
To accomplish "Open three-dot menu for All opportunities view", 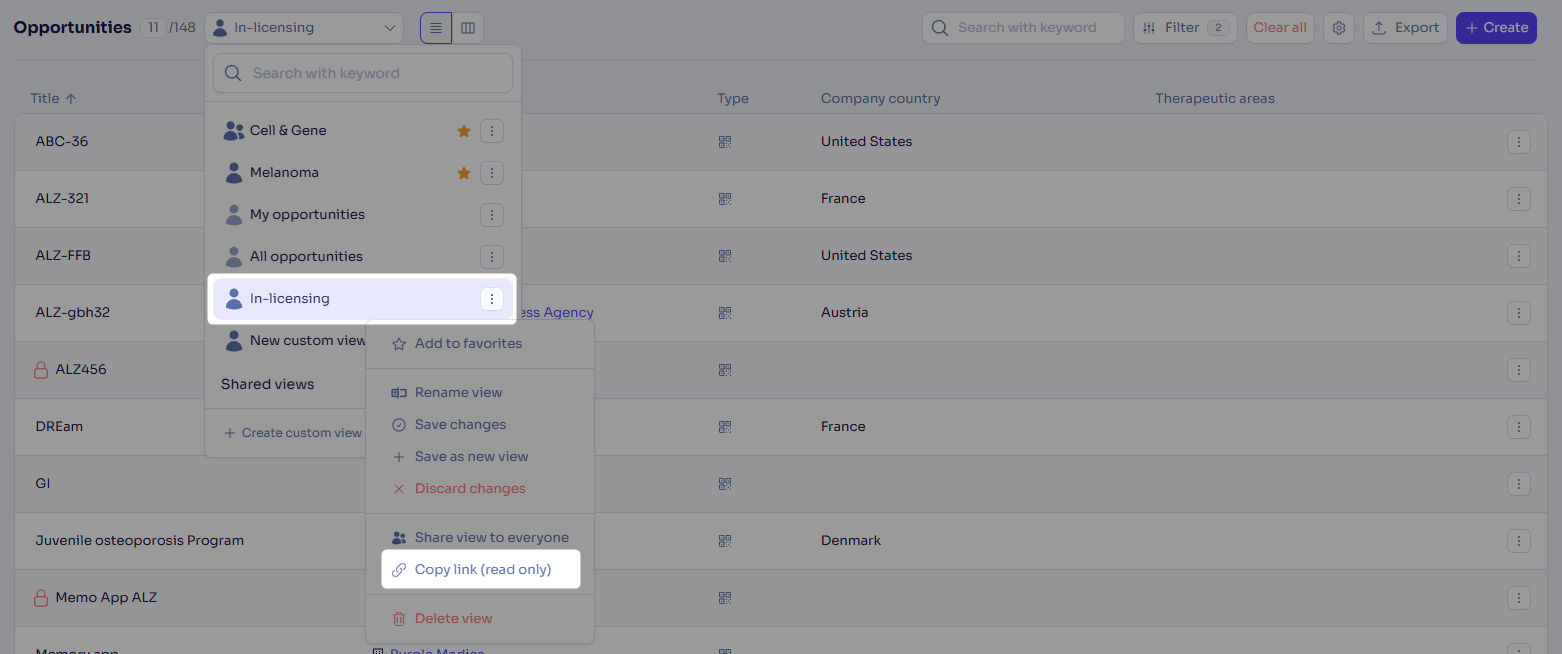I will point(492,257).
